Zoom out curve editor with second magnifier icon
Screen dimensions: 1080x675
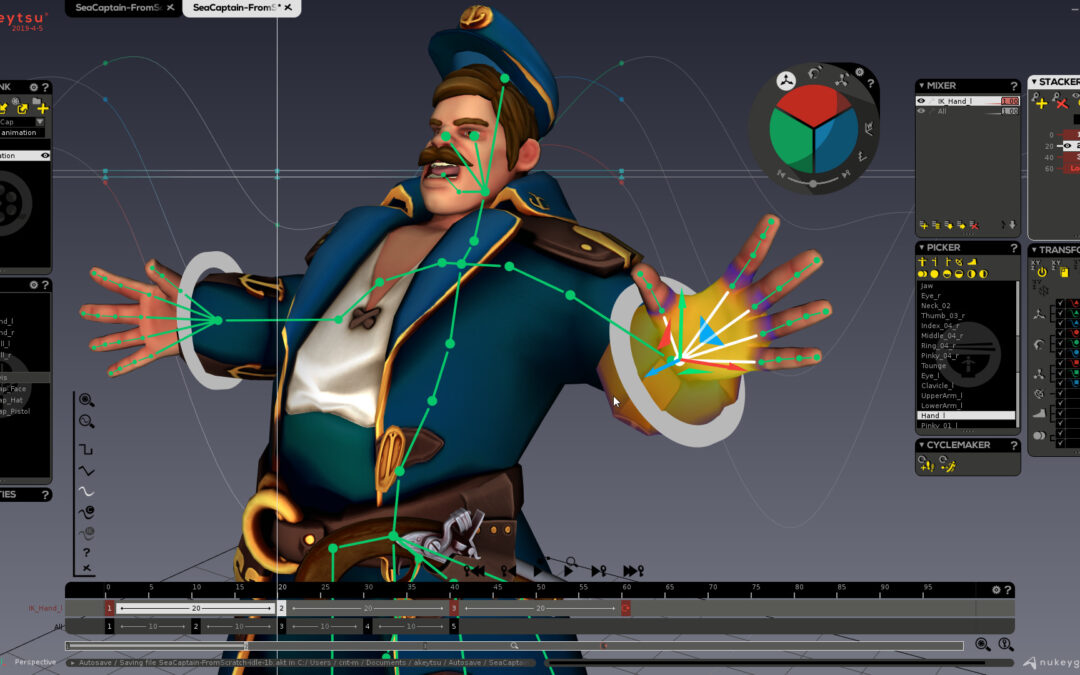tap(86, 422)
